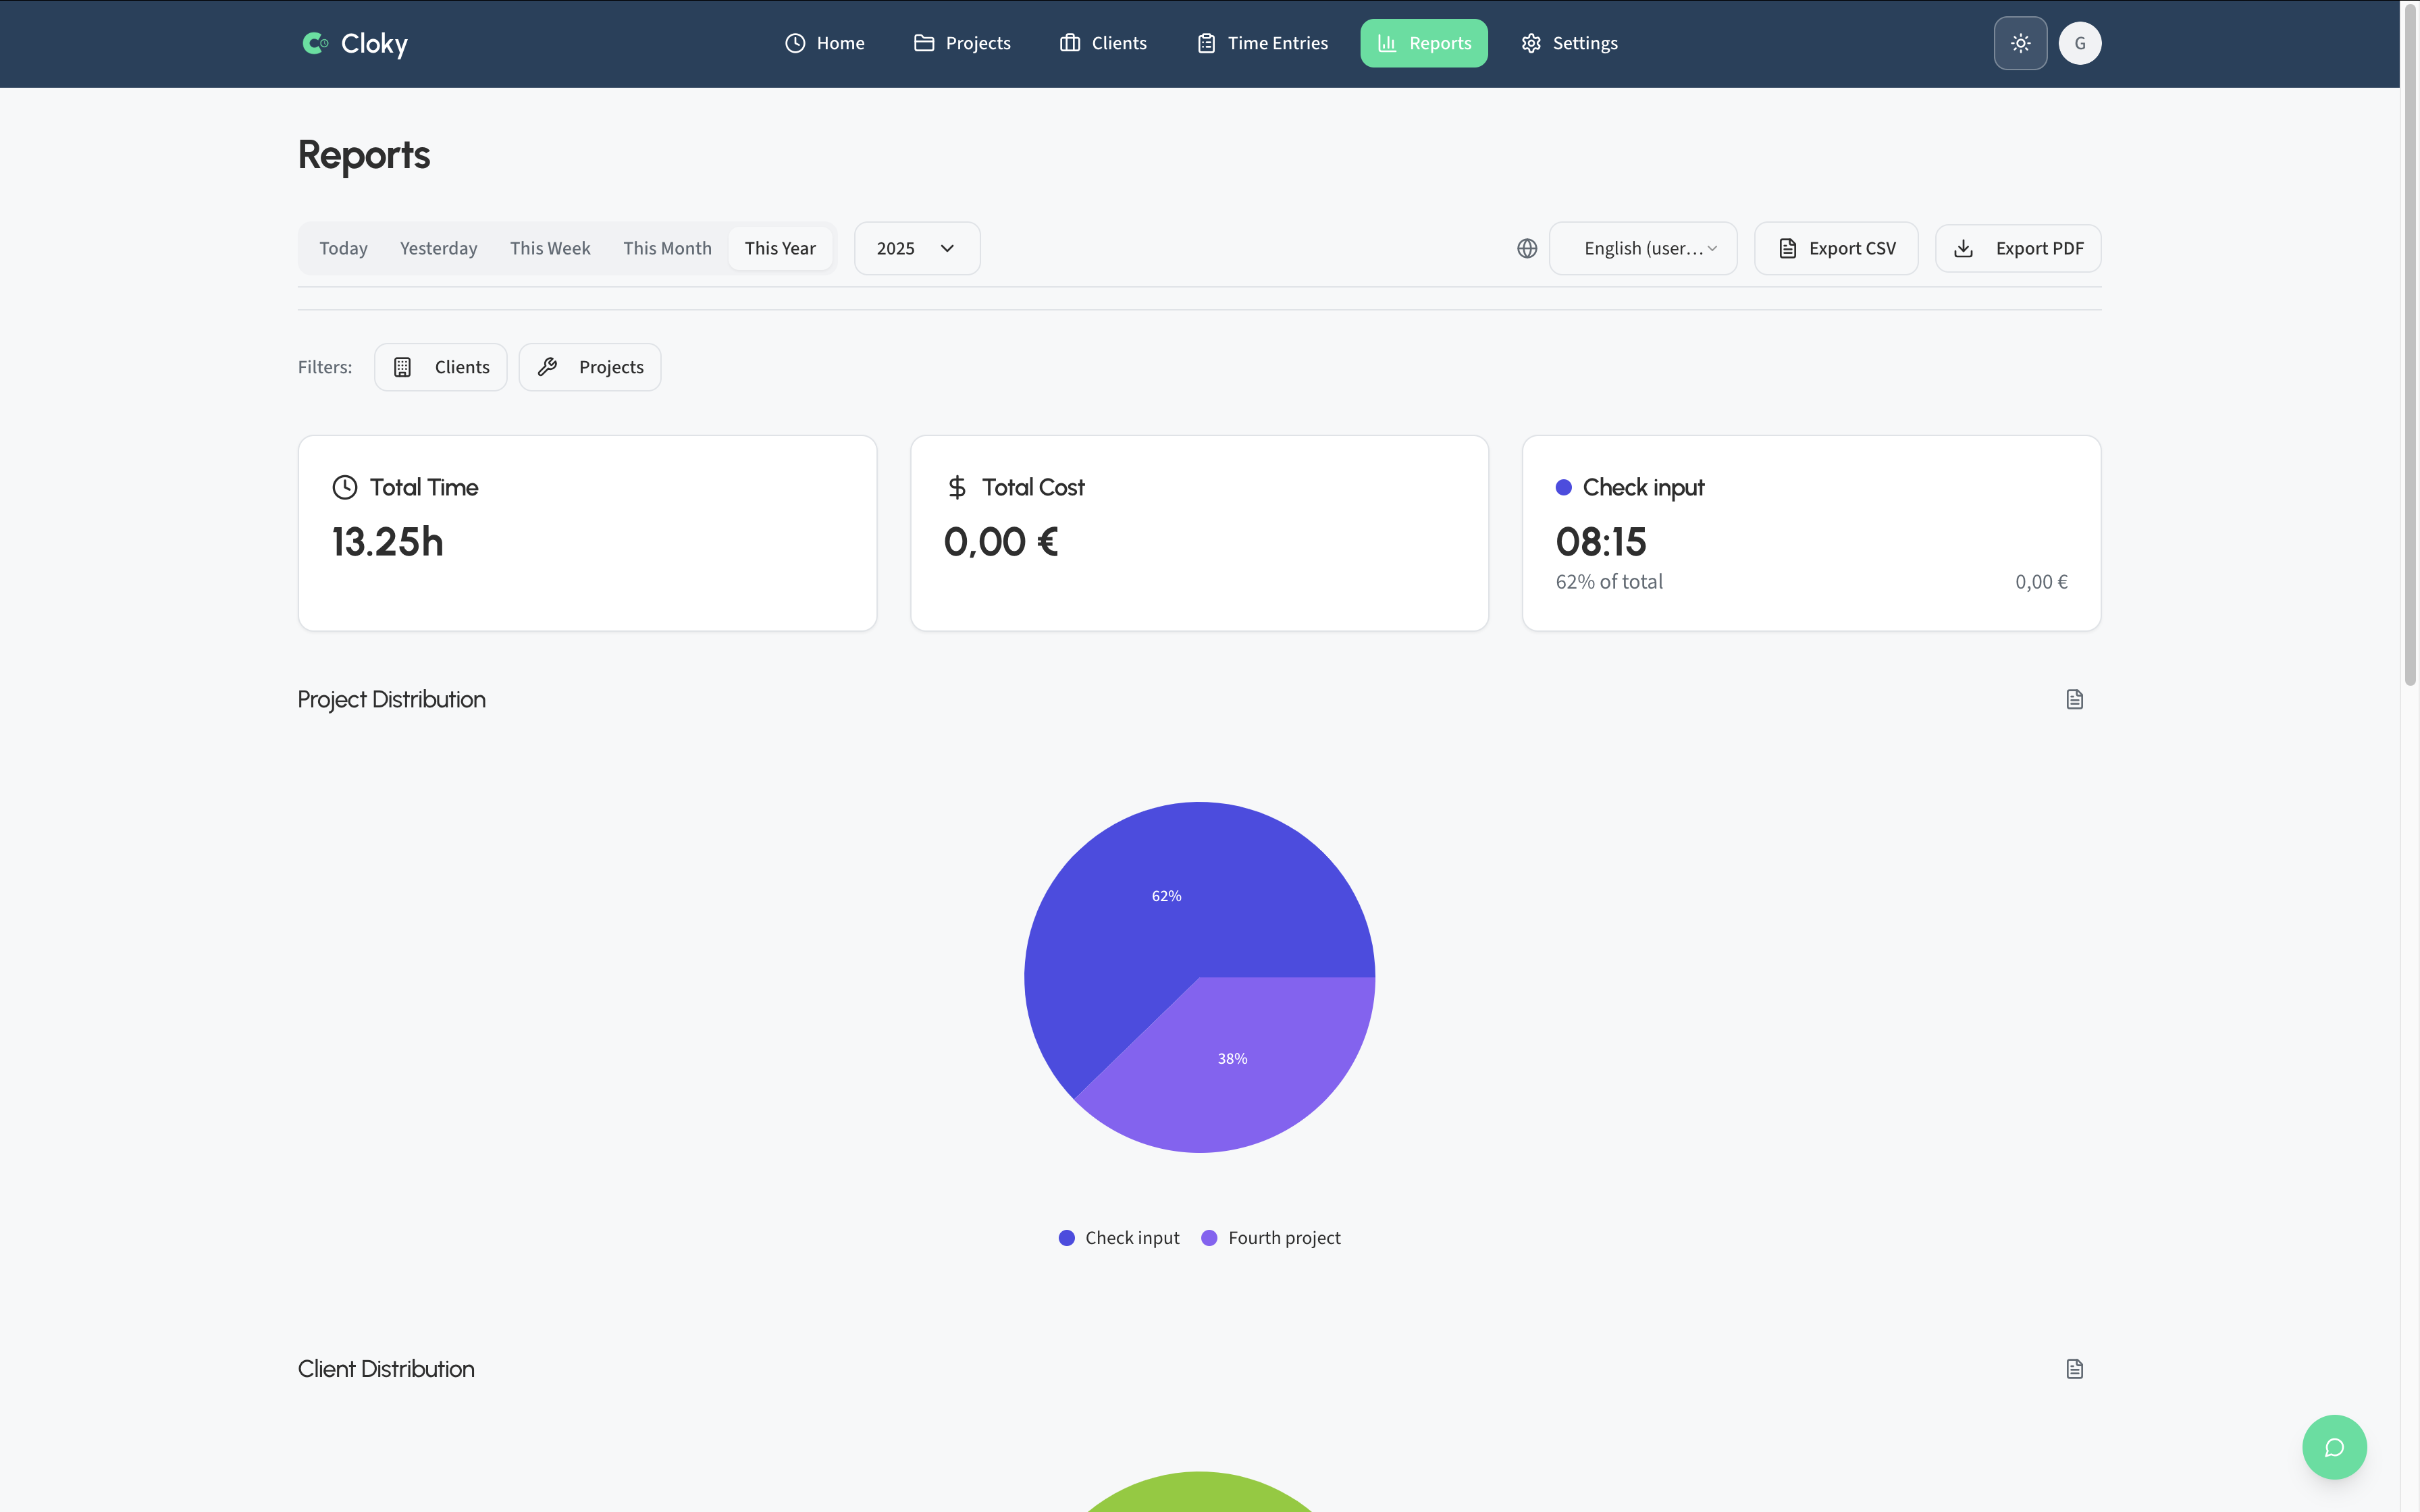Click the 0,00 € total cost value
Screen dimensions: 2420x1512
coord(1000,542)
